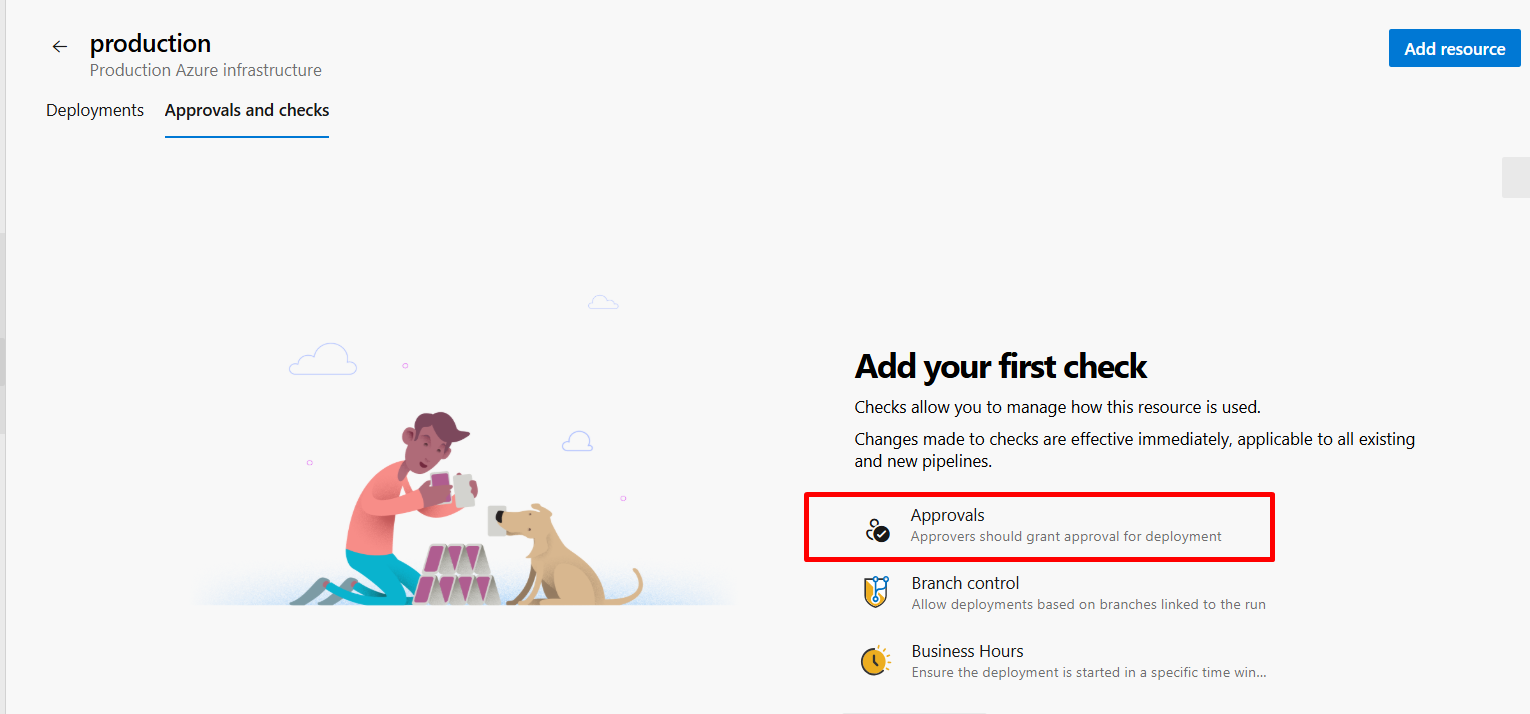Click the person holding cards illustration
Viewport: 1530px width, 714px height.
click(400, 500)
